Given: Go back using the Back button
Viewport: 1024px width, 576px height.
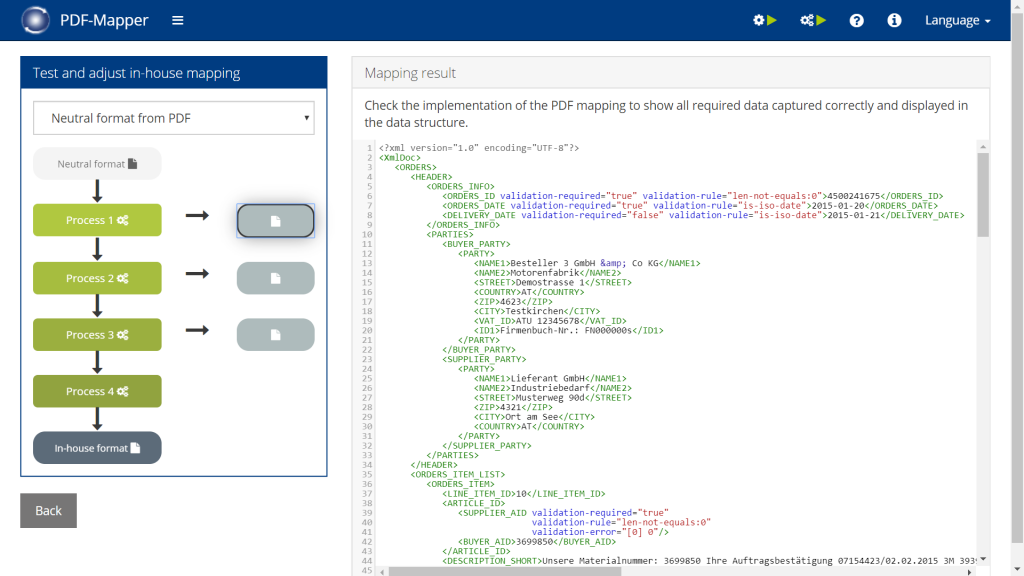Looking at the screenshot, I should [48, 511].
